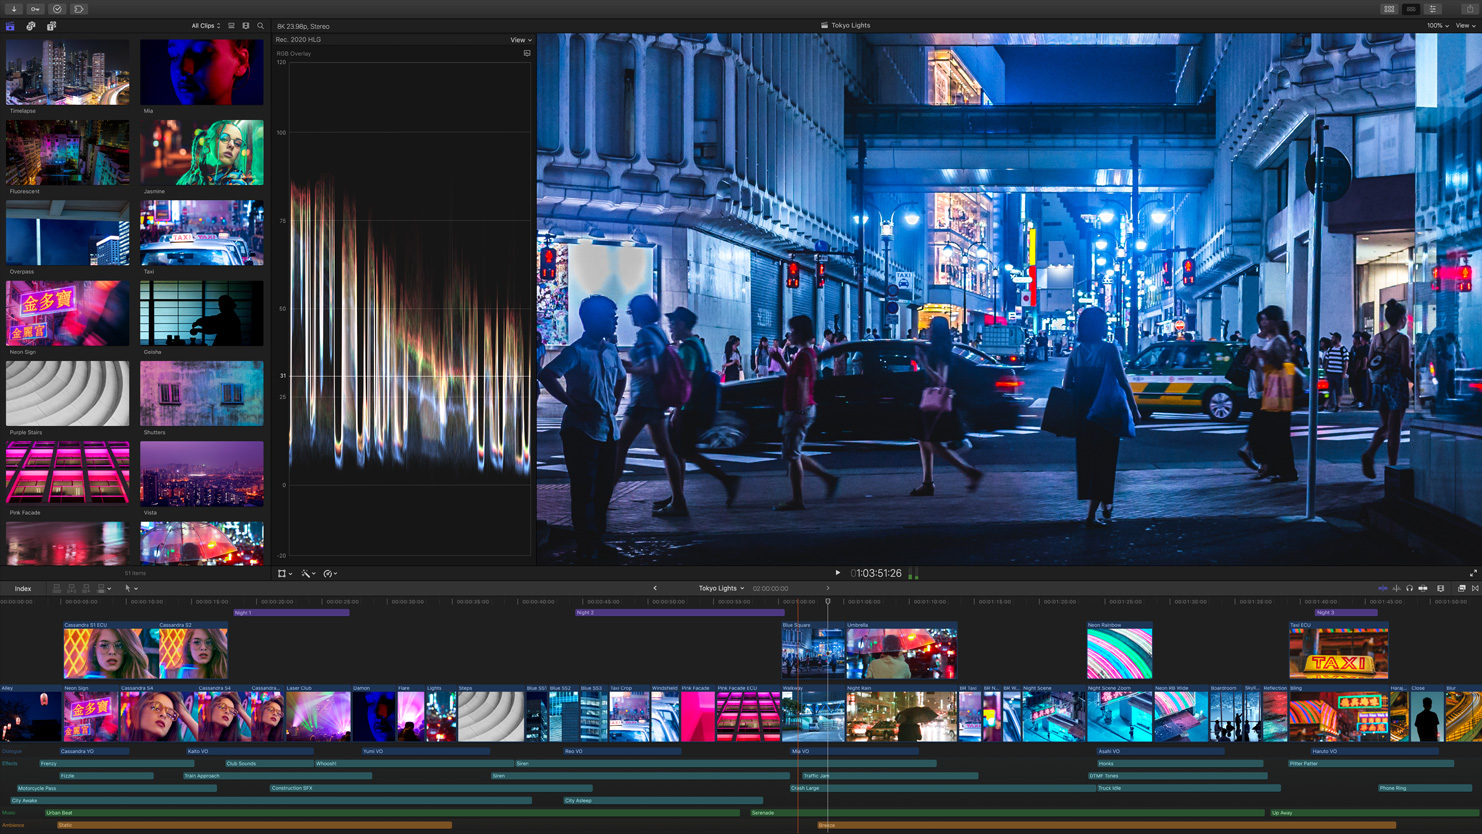Toggle the timeline panel visibility
The image size is (1482, 834).
(1411, 9)
